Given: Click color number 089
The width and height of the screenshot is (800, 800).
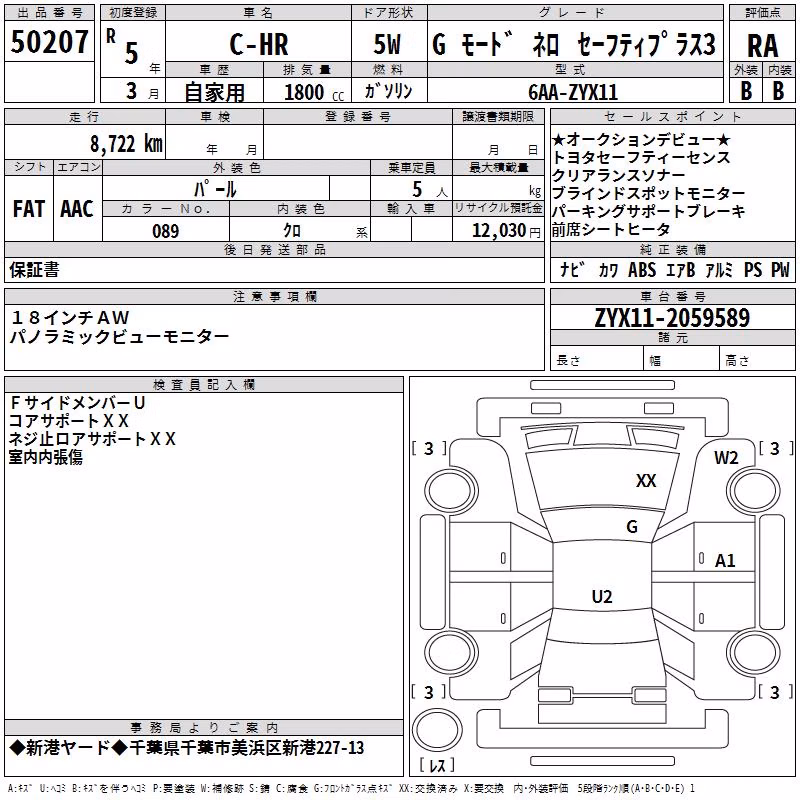Looking at the screenshot, I should (165, 231).
